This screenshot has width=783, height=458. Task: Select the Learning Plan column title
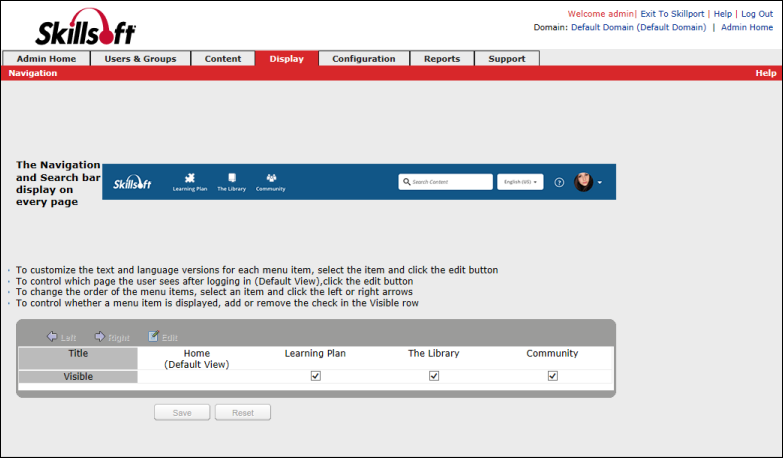coord(315,353)
